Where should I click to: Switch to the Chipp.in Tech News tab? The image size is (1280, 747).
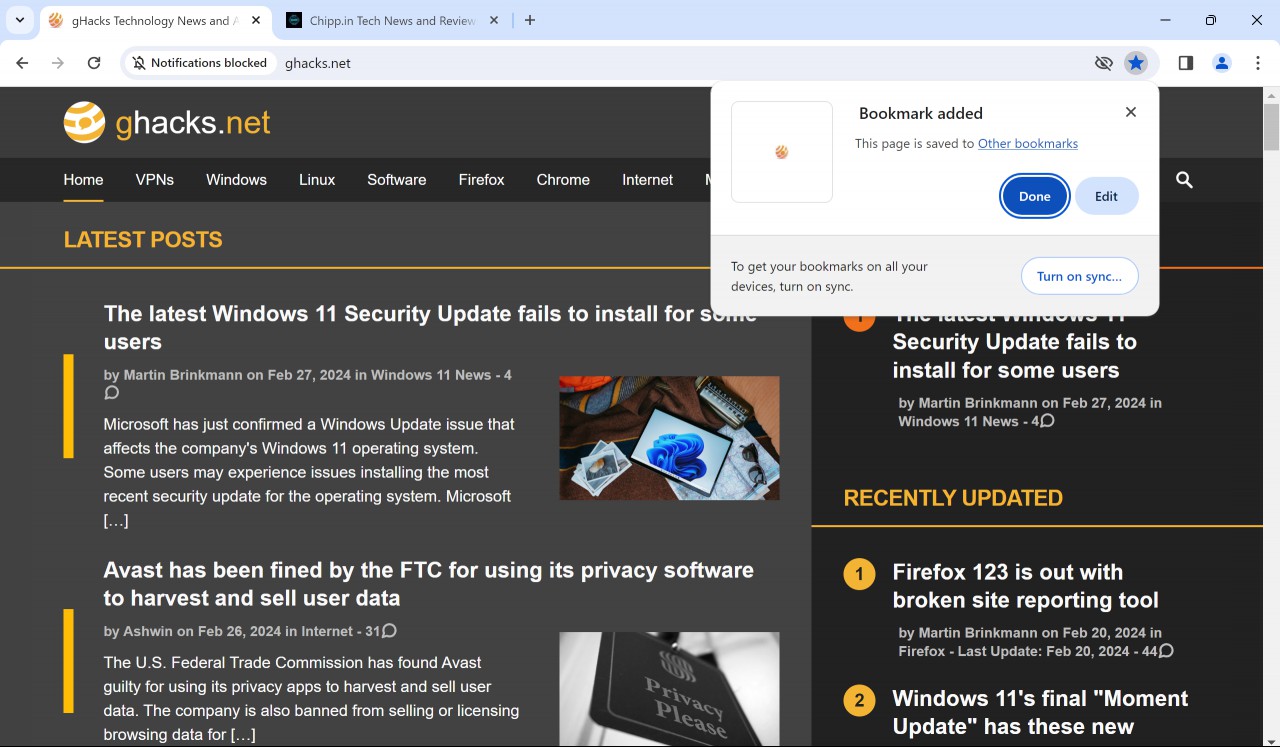tap(392, 20)
